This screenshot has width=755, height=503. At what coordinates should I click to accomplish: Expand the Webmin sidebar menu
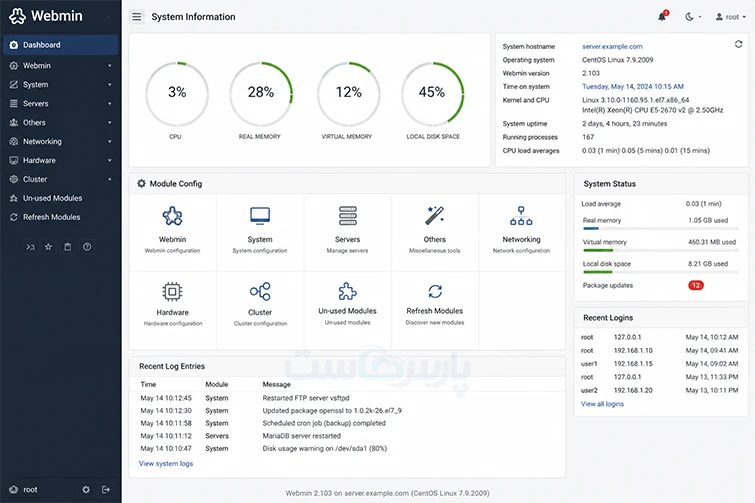coord(60,65)
